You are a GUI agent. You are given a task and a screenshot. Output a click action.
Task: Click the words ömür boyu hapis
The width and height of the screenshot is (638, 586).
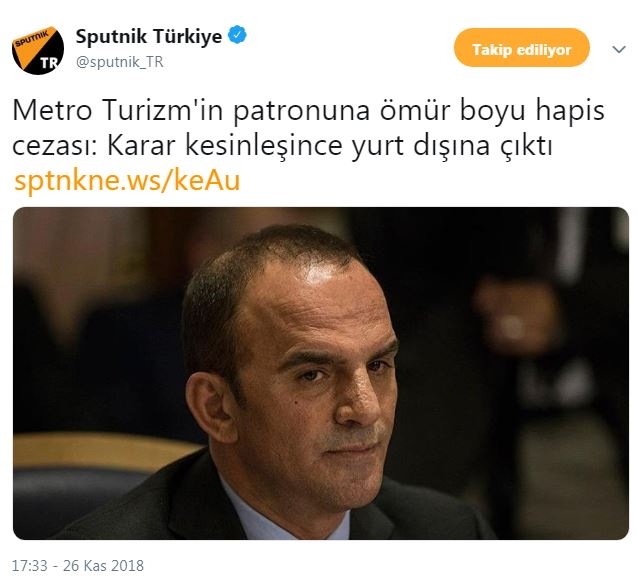(x=492, y=110)
